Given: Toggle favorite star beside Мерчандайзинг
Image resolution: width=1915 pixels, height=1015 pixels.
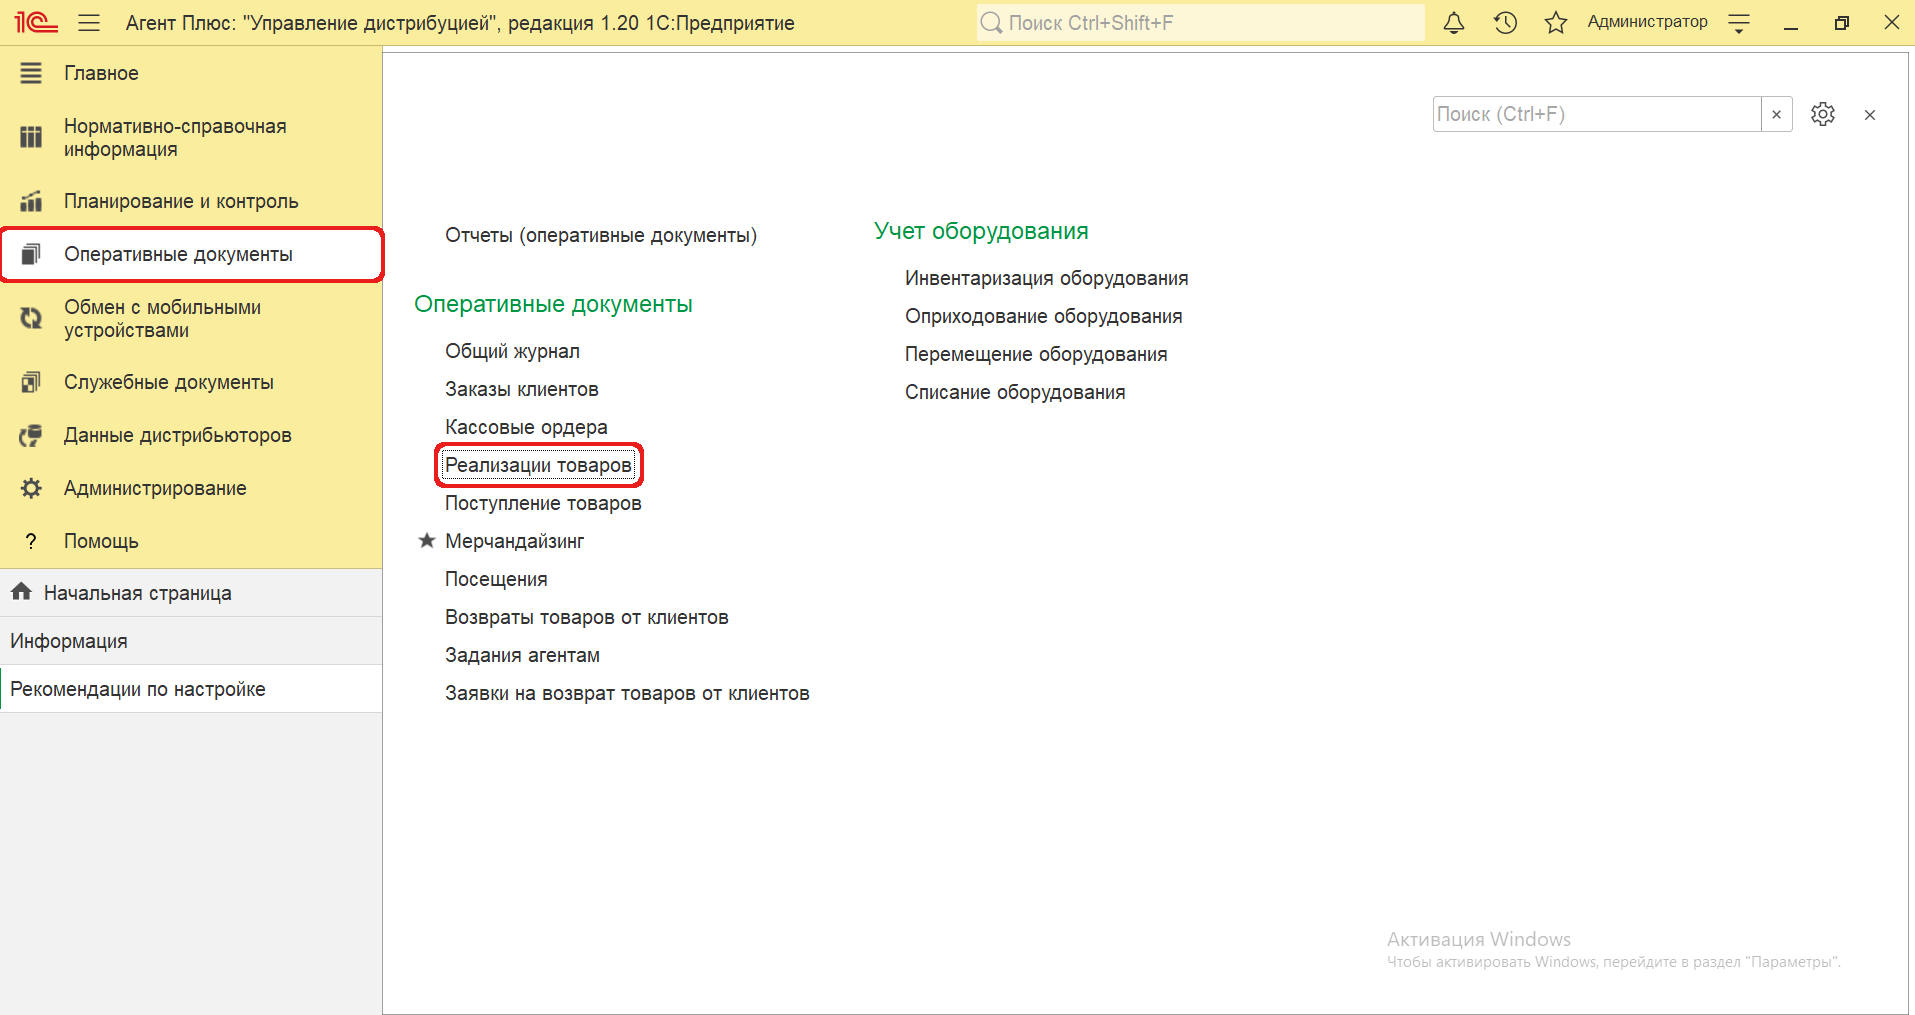Looking at the screenshot, I should pos(427,541).
